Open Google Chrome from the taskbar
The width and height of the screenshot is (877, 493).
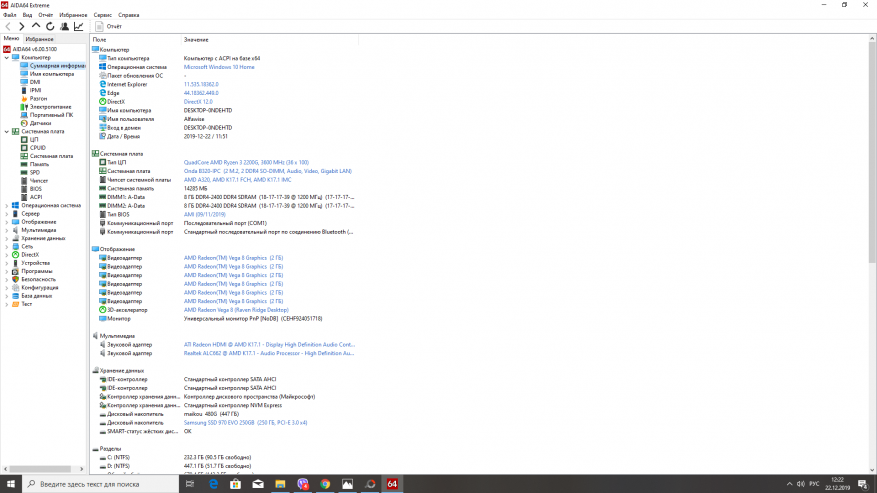(325, 484)
